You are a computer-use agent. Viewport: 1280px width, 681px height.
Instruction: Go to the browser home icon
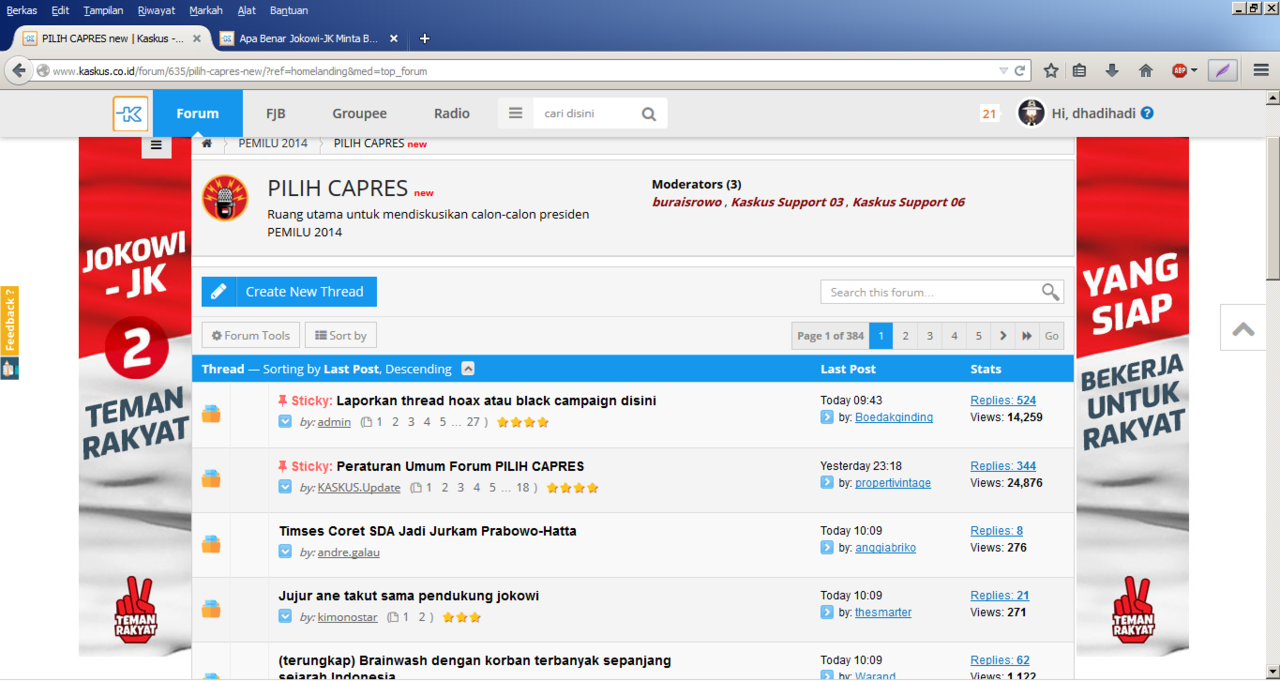[x=1146, y=71]
